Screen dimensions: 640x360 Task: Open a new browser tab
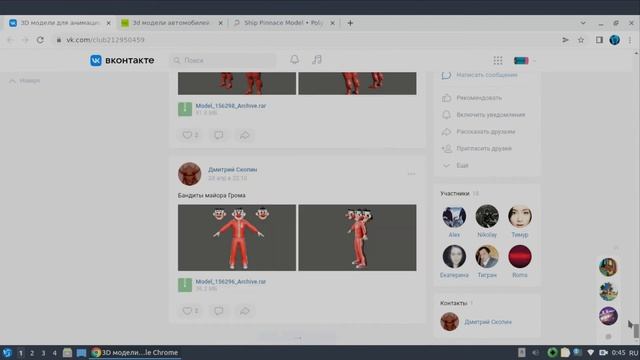pyautogui.click(x=350, y=23)
